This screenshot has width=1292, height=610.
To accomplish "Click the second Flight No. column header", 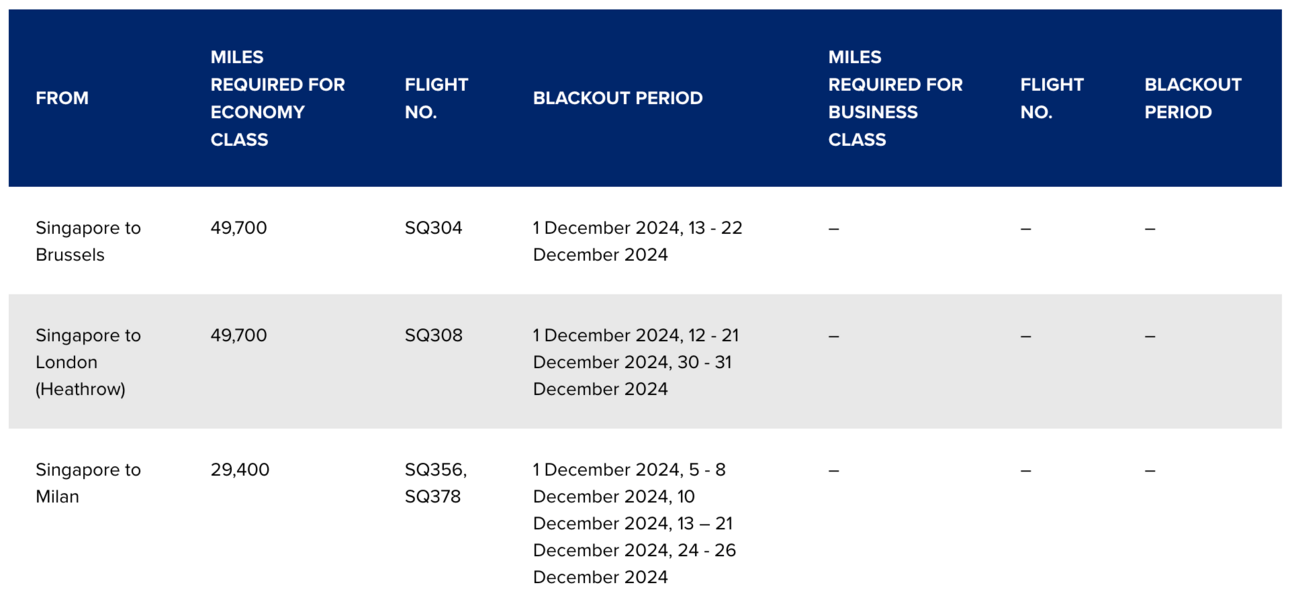I will [x=1052, y=98].
